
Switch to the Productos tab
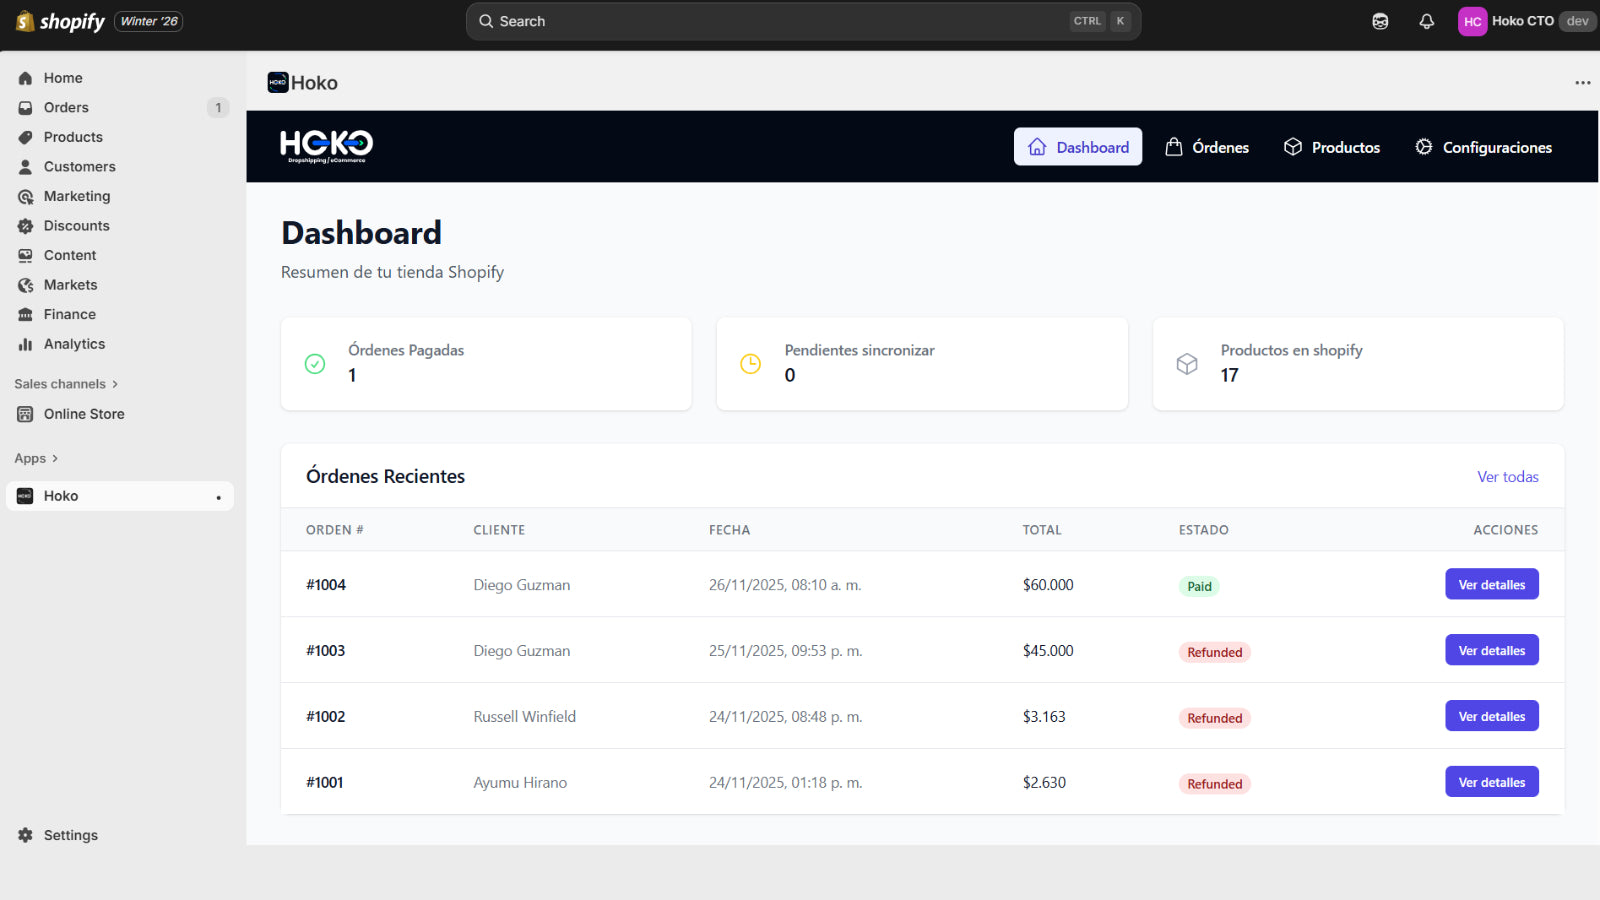(1332, 147)
